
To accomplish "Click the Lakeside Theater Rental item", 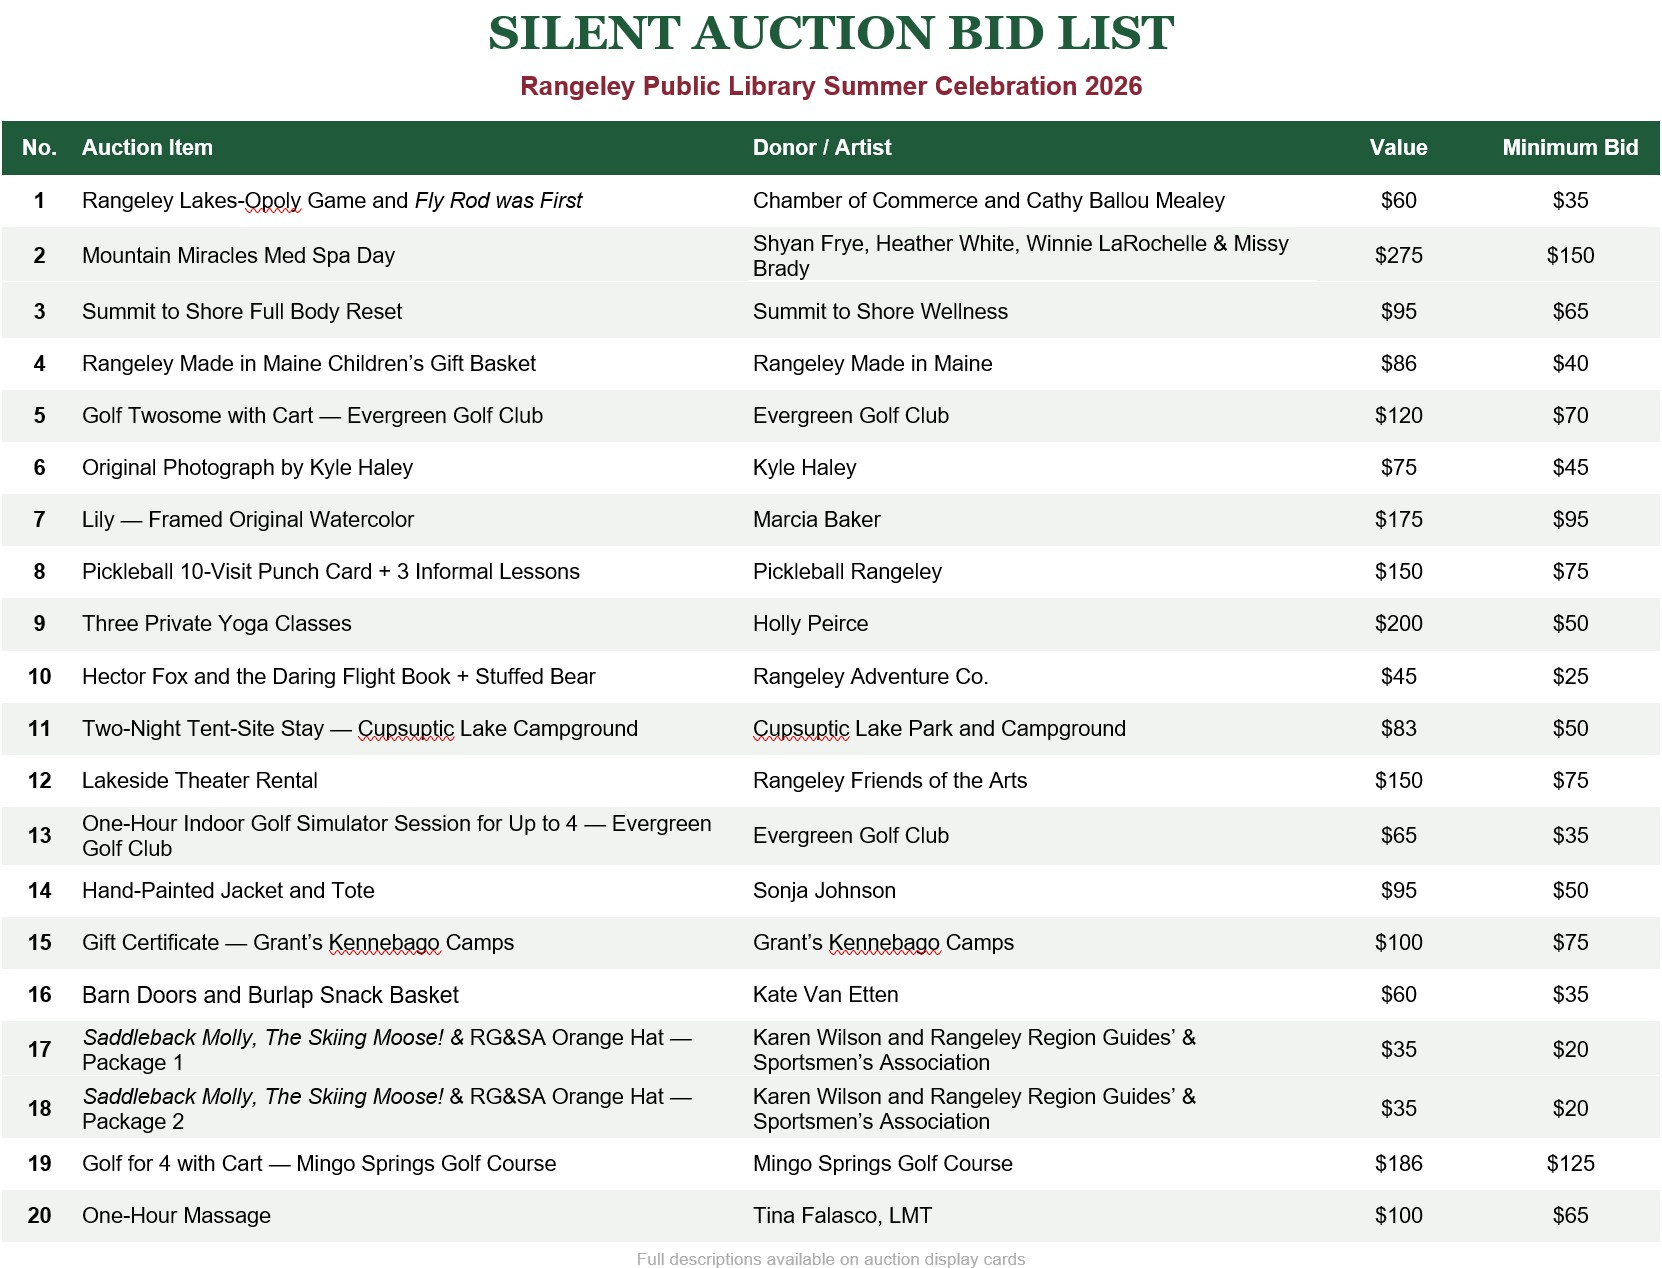I will click(200, 781).
